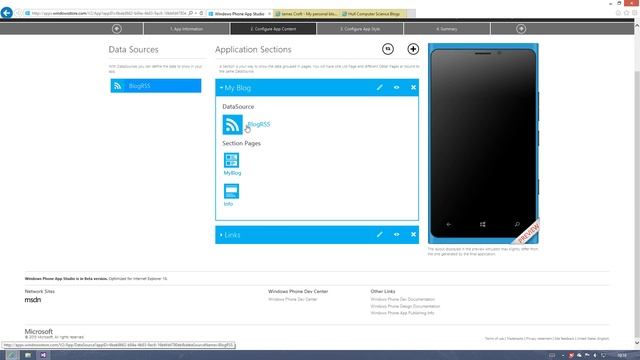The image size is (640, 360).
Task: Tap the back arrow on phone preview
Action: point(449,224)
